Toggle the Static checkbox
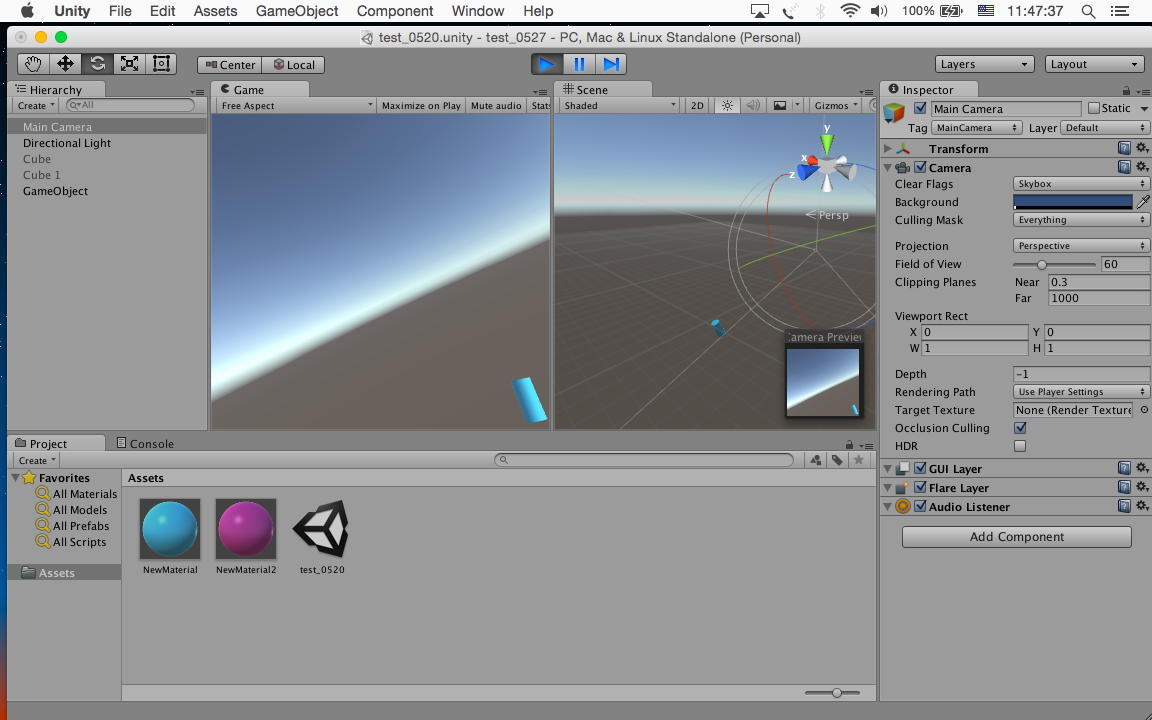The height and width of the screenshot is (720, 1152). click(1093, 108)
